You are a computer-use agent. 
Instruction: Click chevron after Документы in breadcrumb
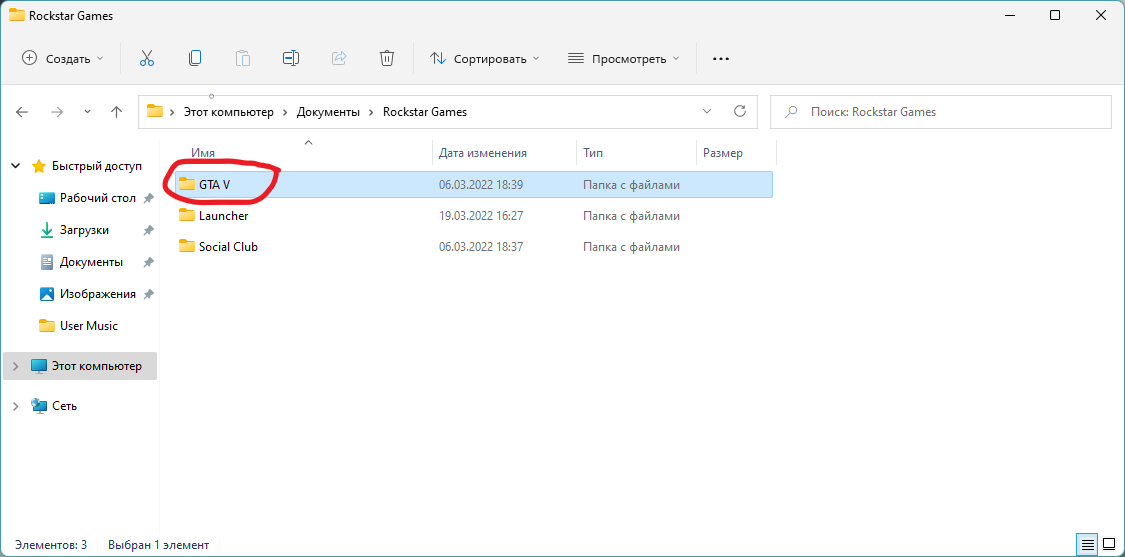coord(371,112)
